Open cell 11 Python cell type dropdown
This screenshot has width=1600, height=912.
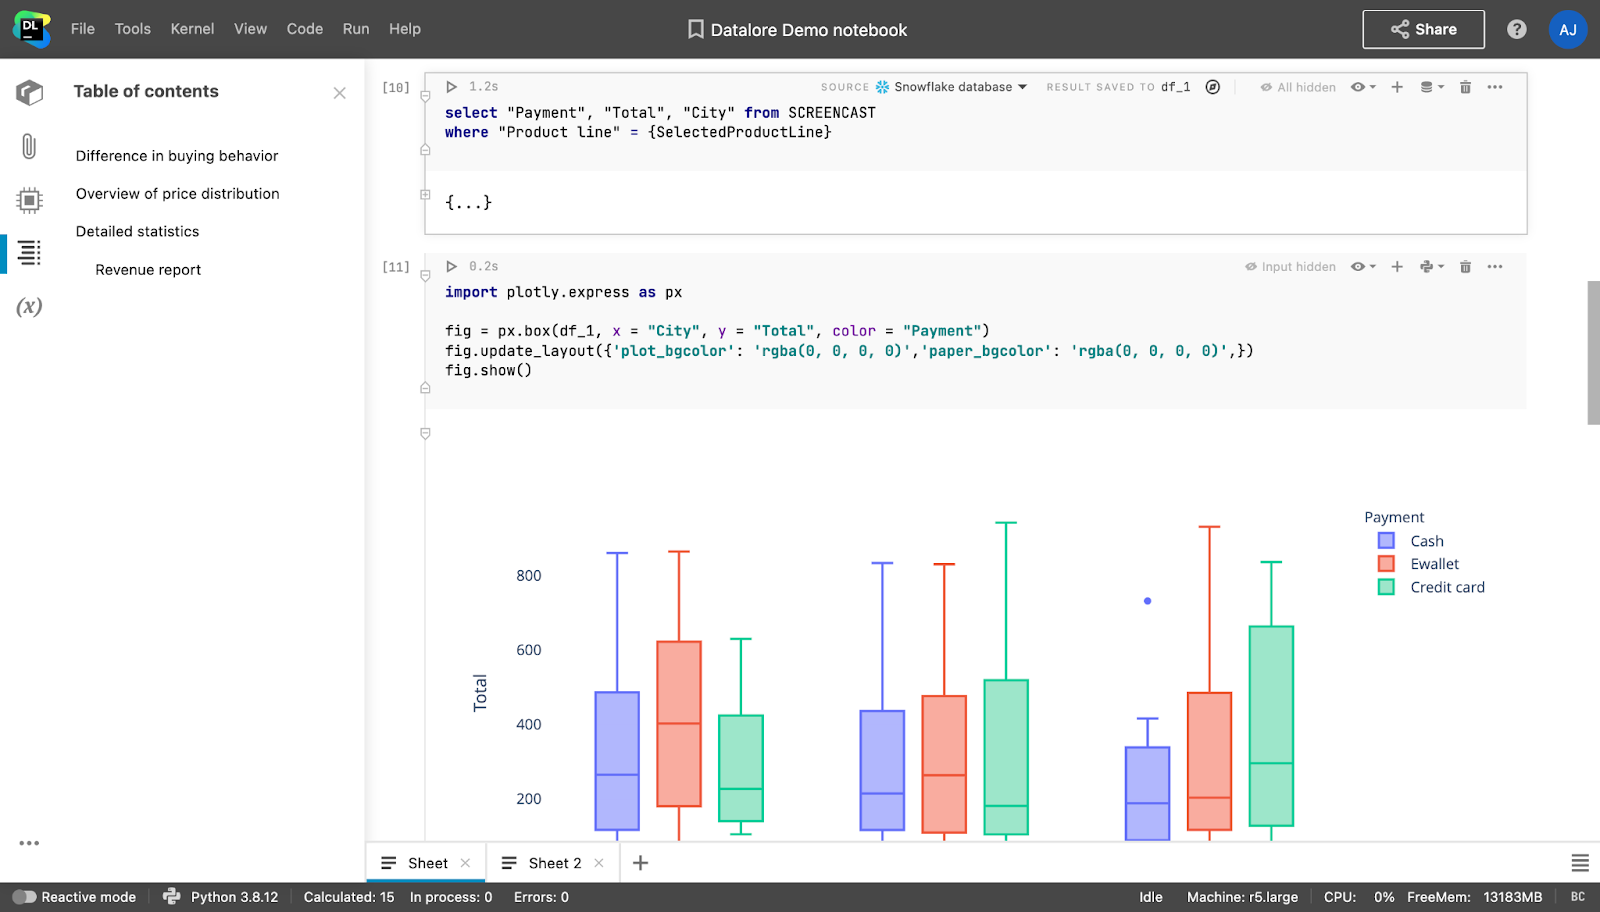[1432, 267]
